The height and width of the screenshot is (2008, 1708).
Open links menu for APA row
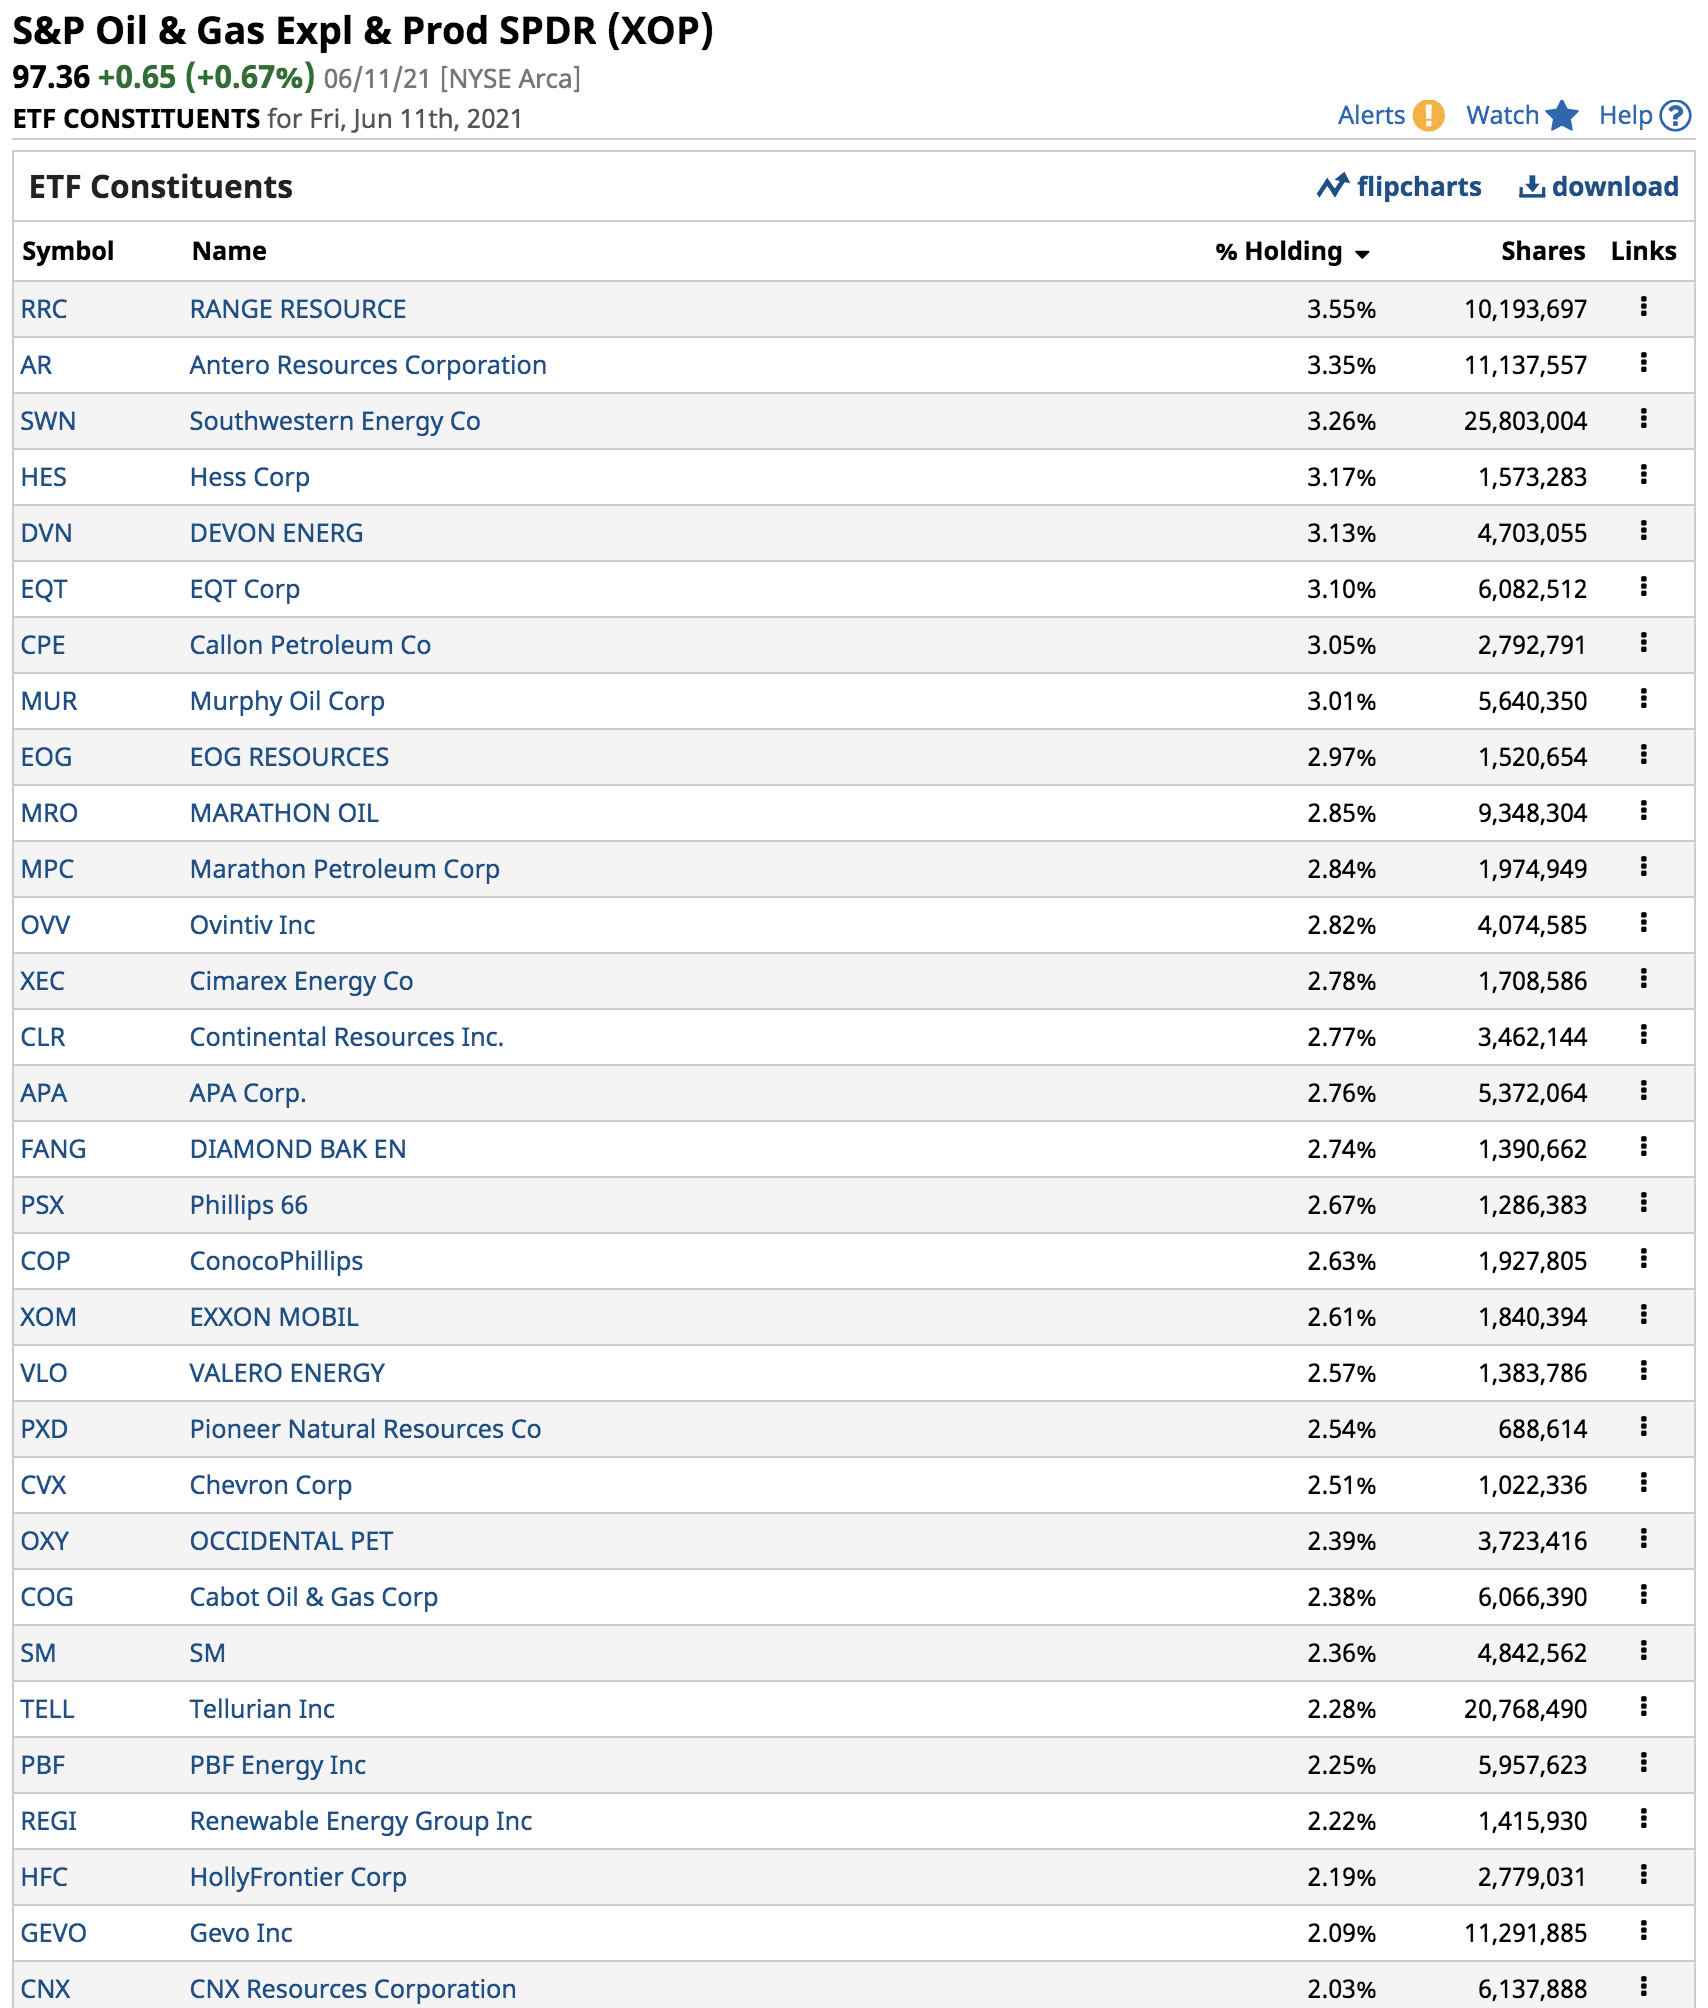pyautogui.click(x=1643, y=1091)
